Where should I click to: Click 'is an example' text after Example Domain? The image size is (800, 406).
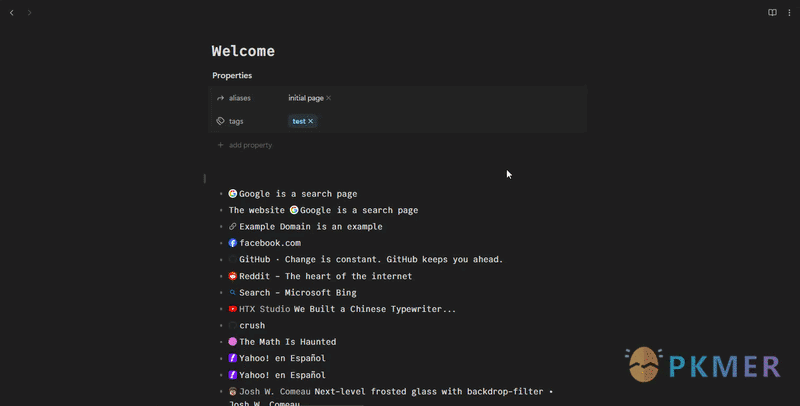click(348, 226)
